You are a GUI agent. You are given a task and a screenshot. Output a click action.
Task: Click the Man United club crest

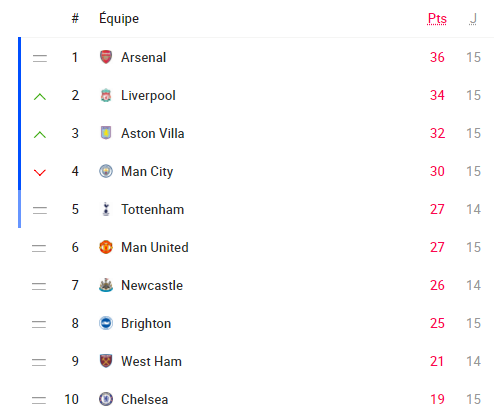click(x=106, y=247)
